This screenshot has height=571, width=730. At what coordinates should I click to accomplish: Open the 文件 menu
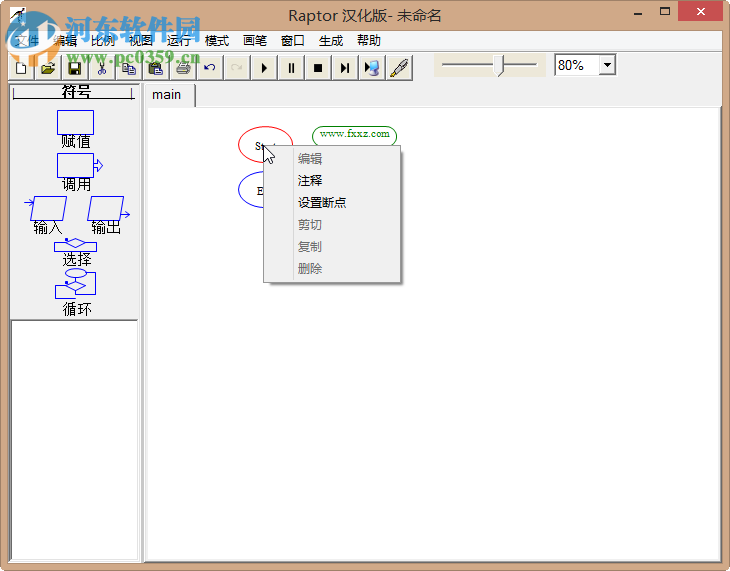point(27,41)
